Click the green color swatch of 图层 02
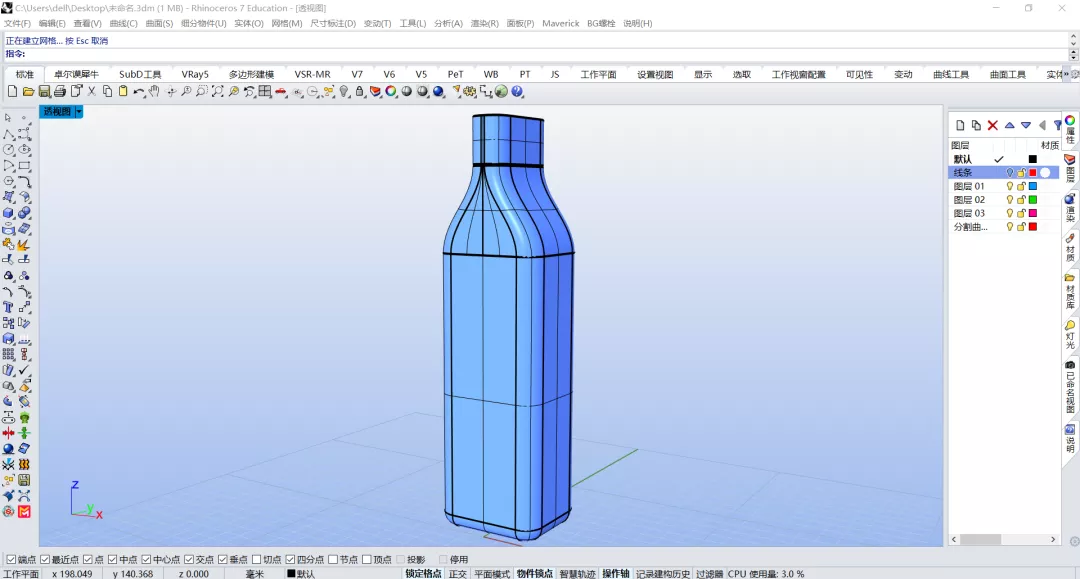Viewport: 1080px width, 579px height. [x=1032, y=200]
